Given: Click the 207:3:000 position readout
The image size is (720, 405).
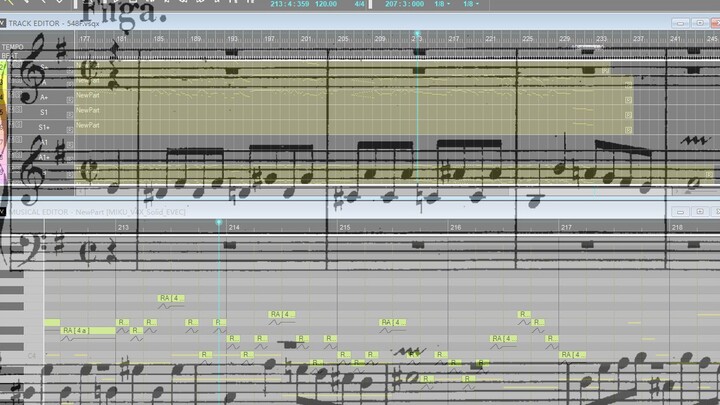Looking at the screenshot, I should (x=404, y=4).
